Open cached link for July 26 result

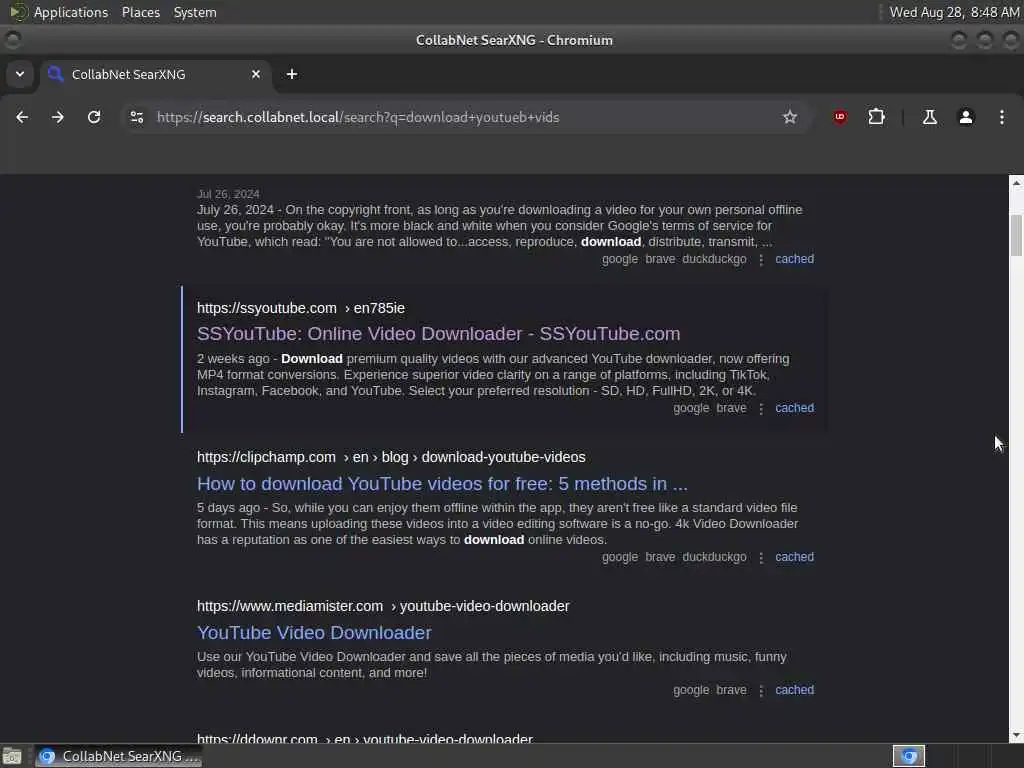(794, 259)
